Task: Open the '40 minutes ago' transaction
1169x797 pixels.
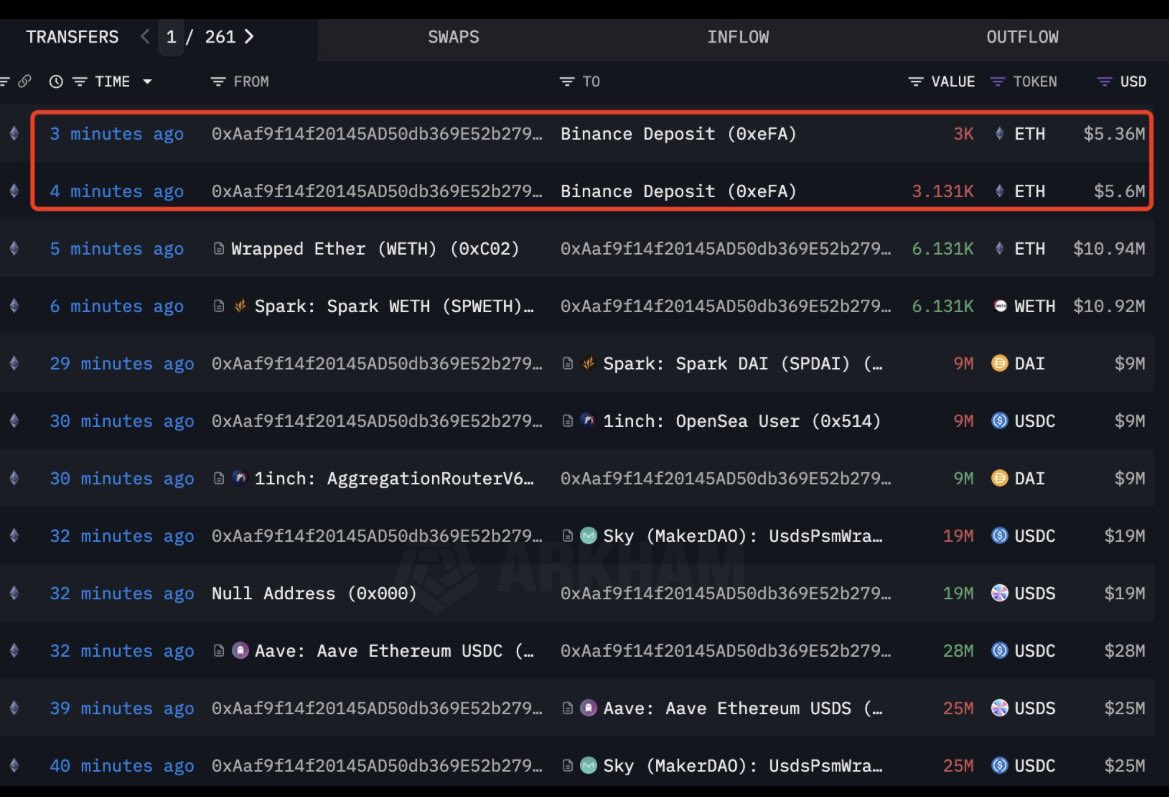Action: click(x=122, y=766)
